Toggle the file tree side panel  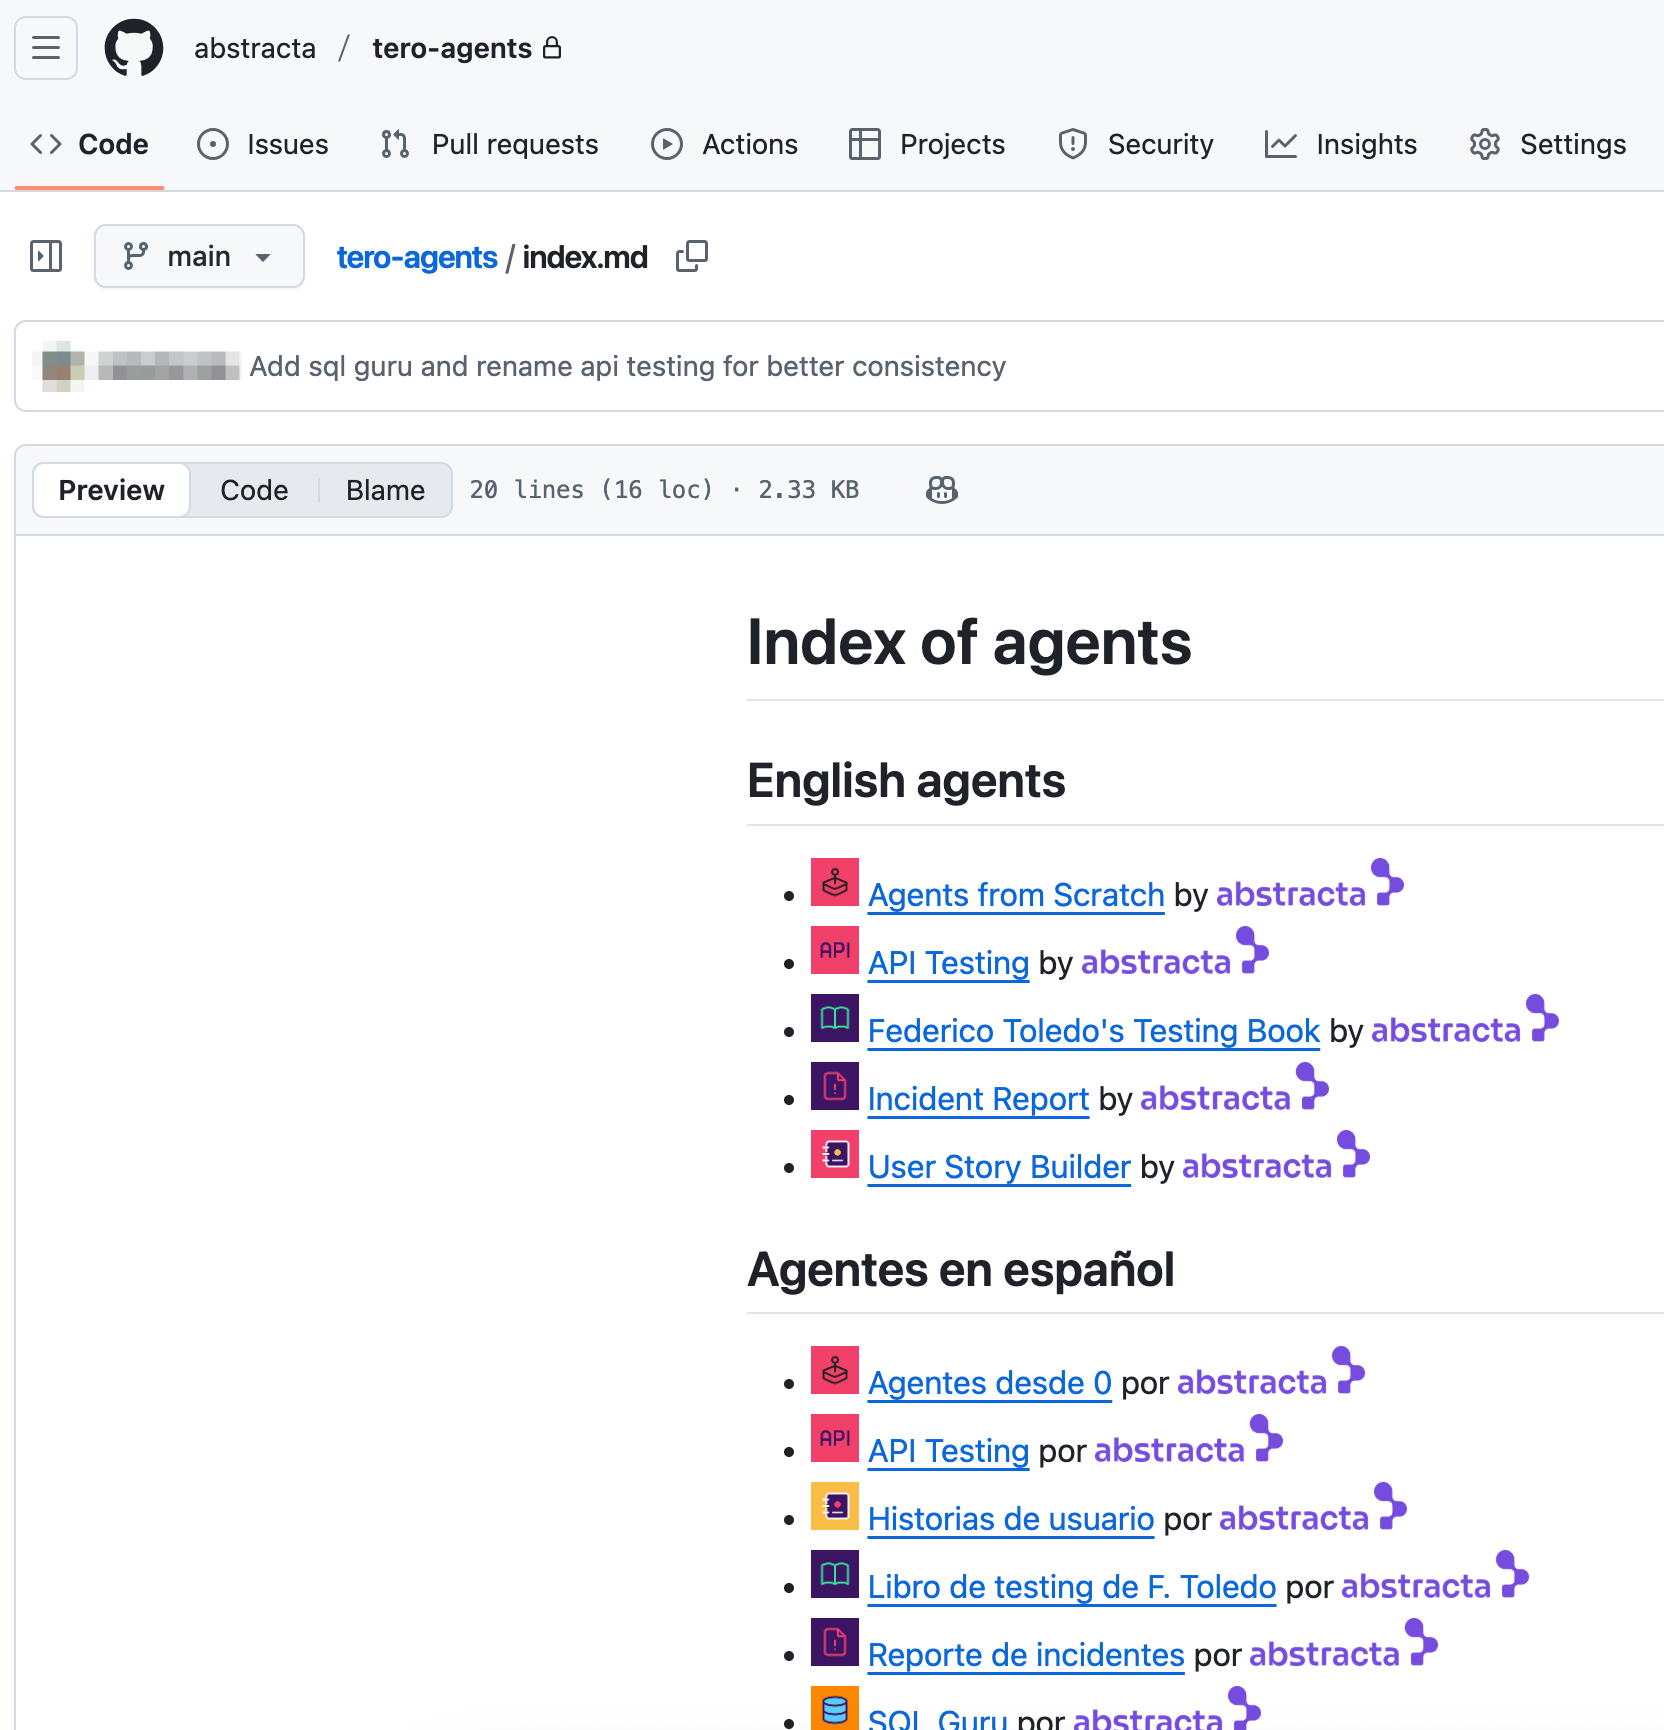pyautogui.click(x=45, y=256)
